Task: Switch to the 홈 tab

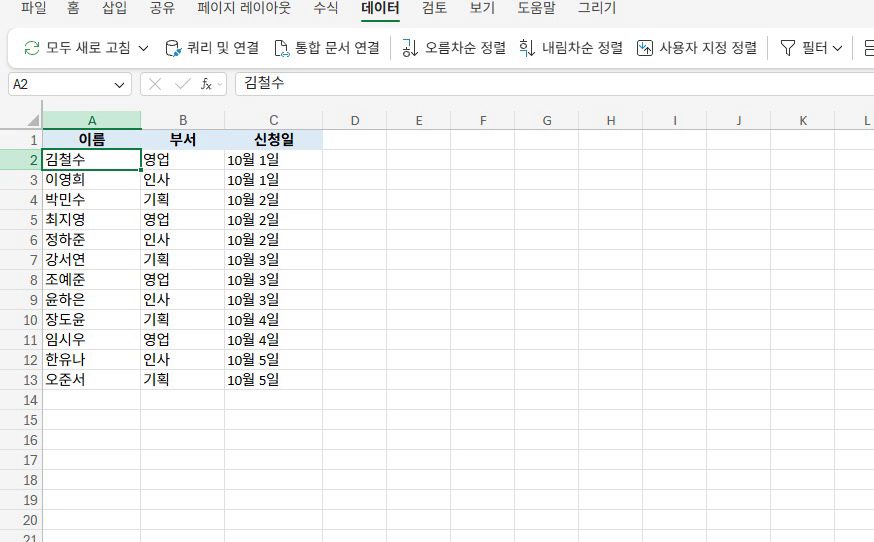Action: click(73, 8)
